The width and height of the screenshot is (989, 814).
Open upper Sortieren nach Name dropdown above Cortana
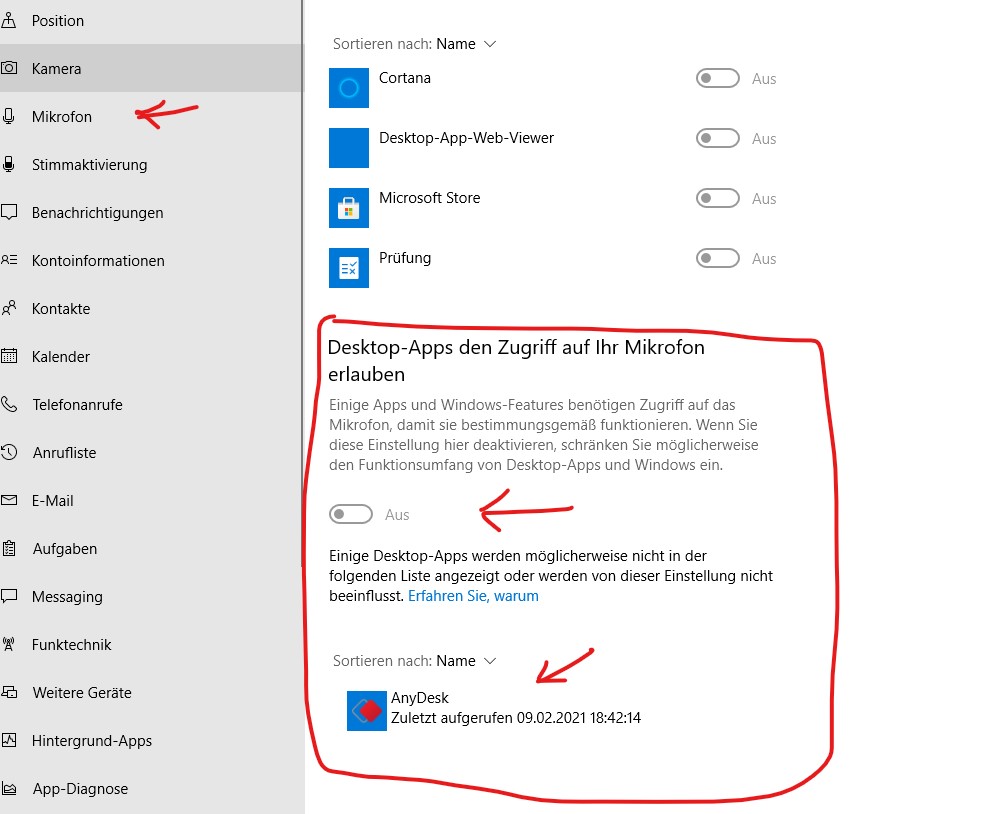(x=414, y=44)
